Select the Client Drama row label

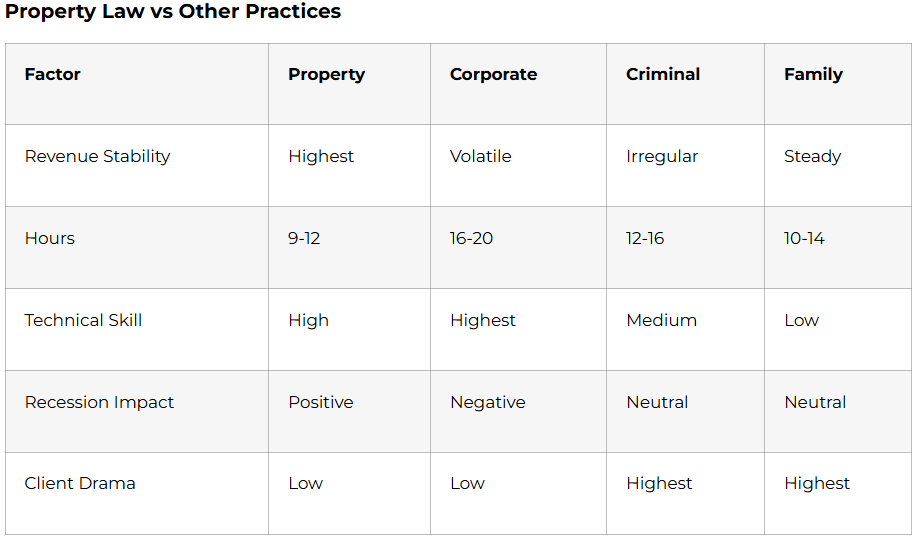click(x=80, y=483)
